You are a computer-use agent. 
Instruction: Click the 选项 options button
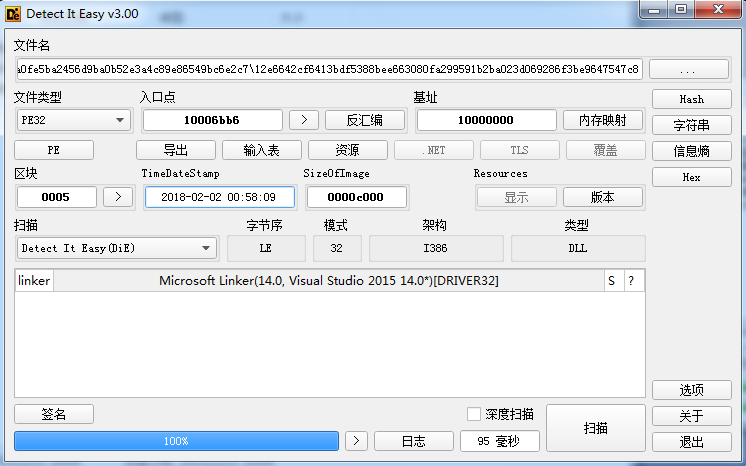click(691, 390)
